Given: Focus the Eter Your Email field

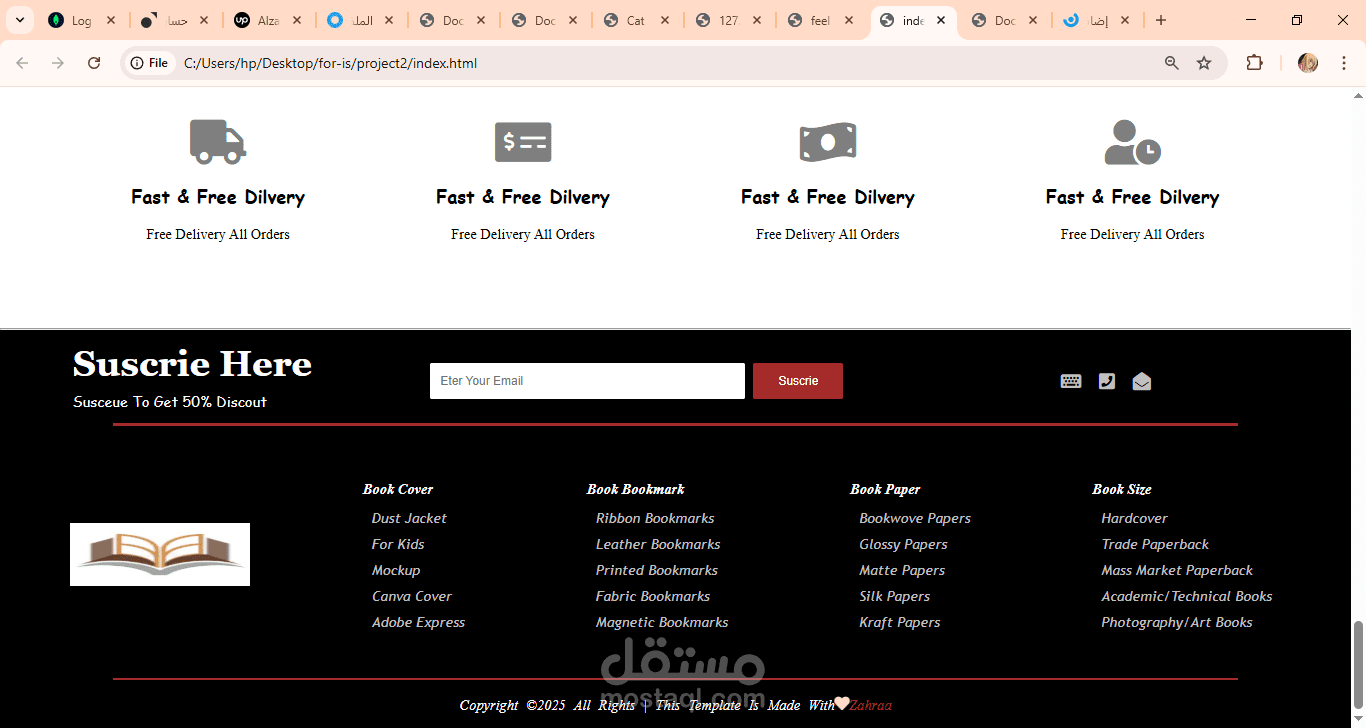Looking at the screenshot, I should [587, 381].
